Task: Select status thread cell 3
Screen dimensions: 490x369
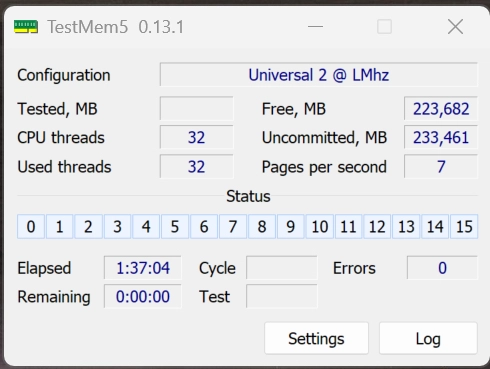Action: [117, 227]
